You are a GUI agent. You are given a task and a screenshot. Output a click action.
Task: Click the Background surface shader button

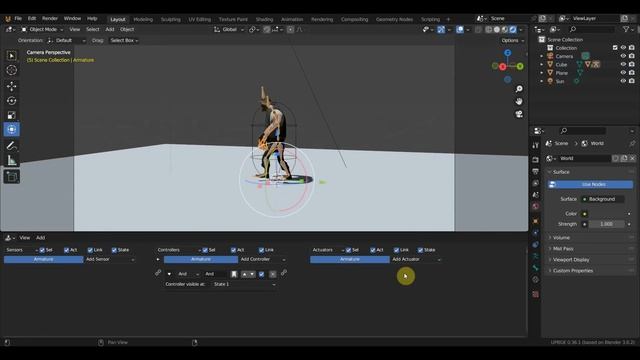pos(602,199)
